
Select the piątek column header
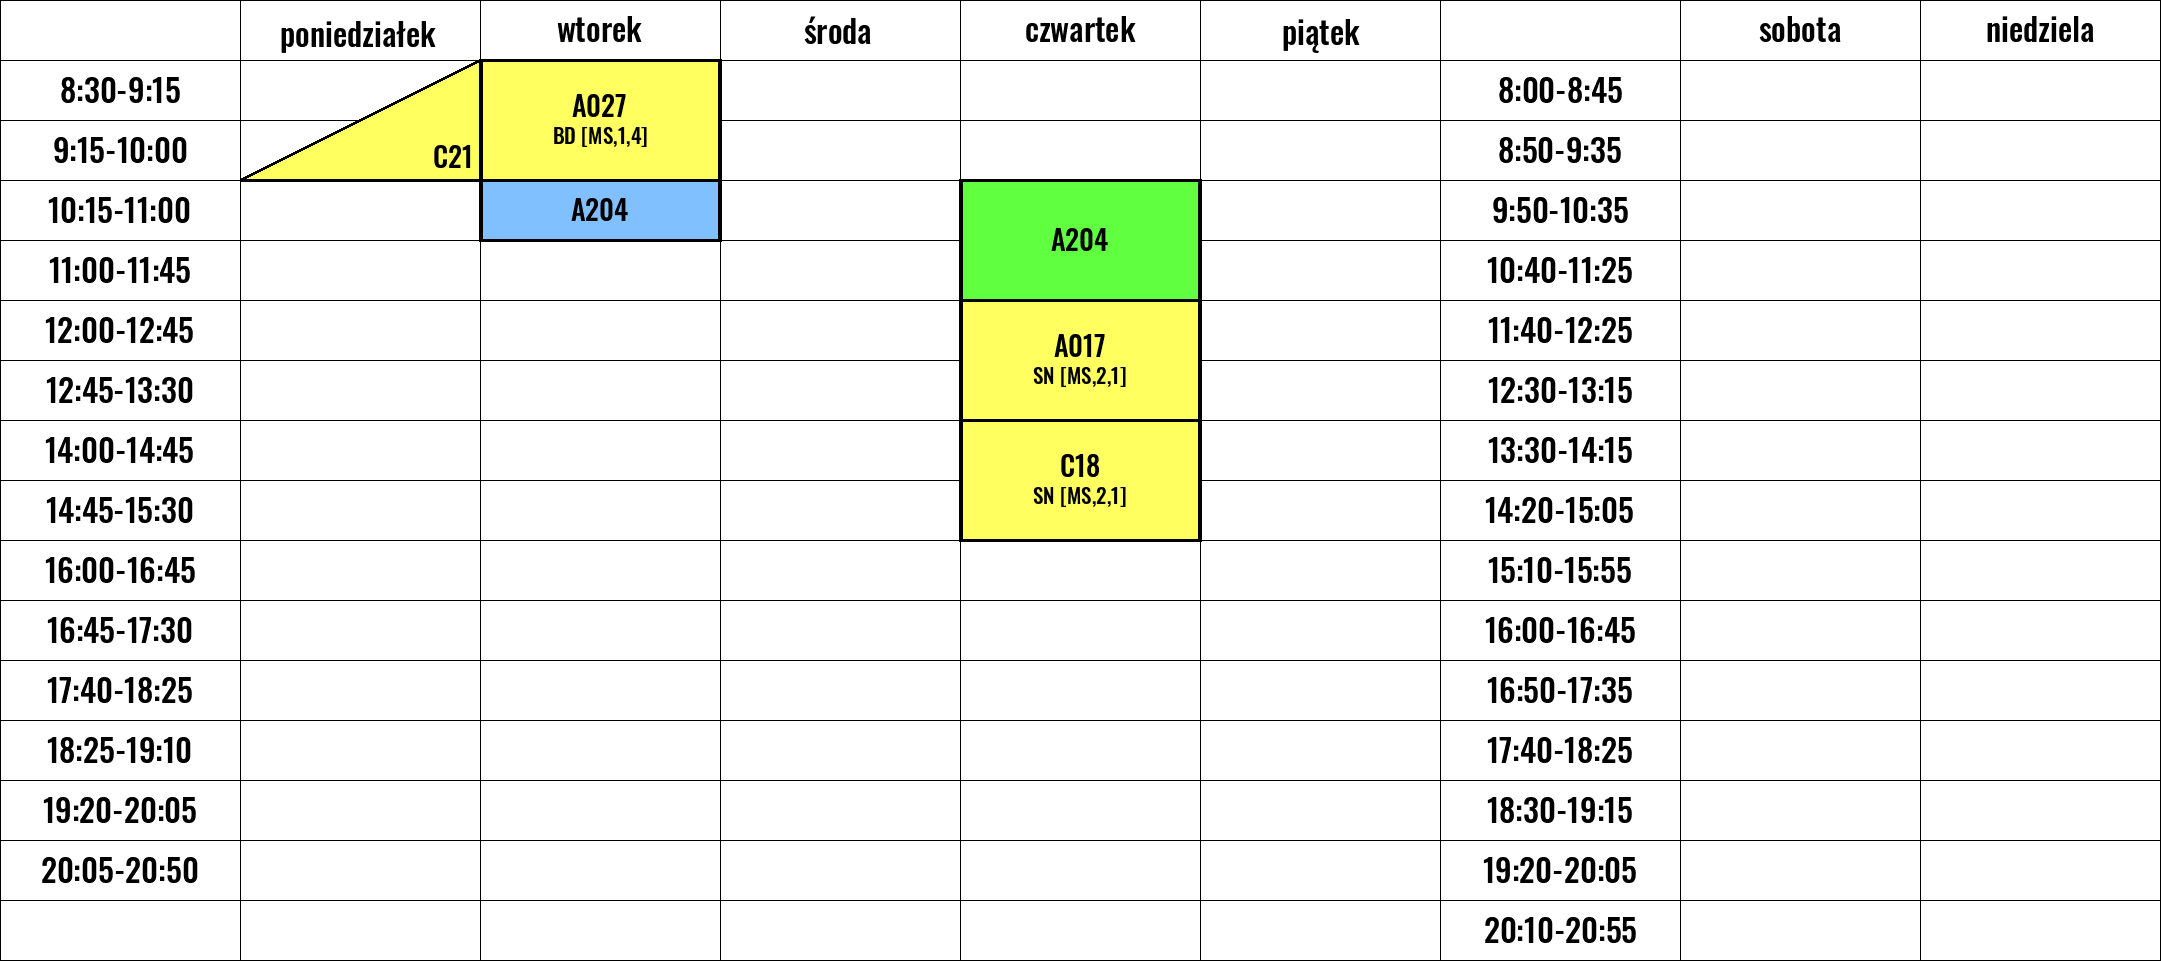coord(1320,31)
